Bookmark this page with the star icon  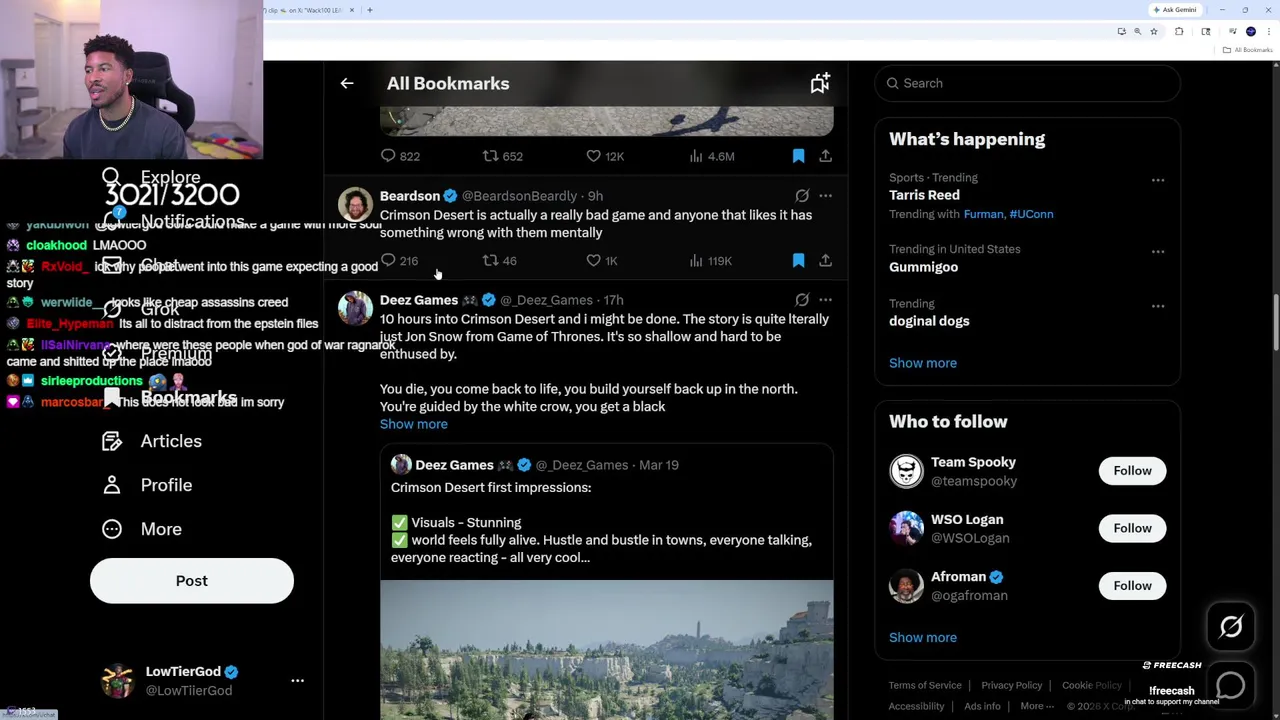(1153, 32)
